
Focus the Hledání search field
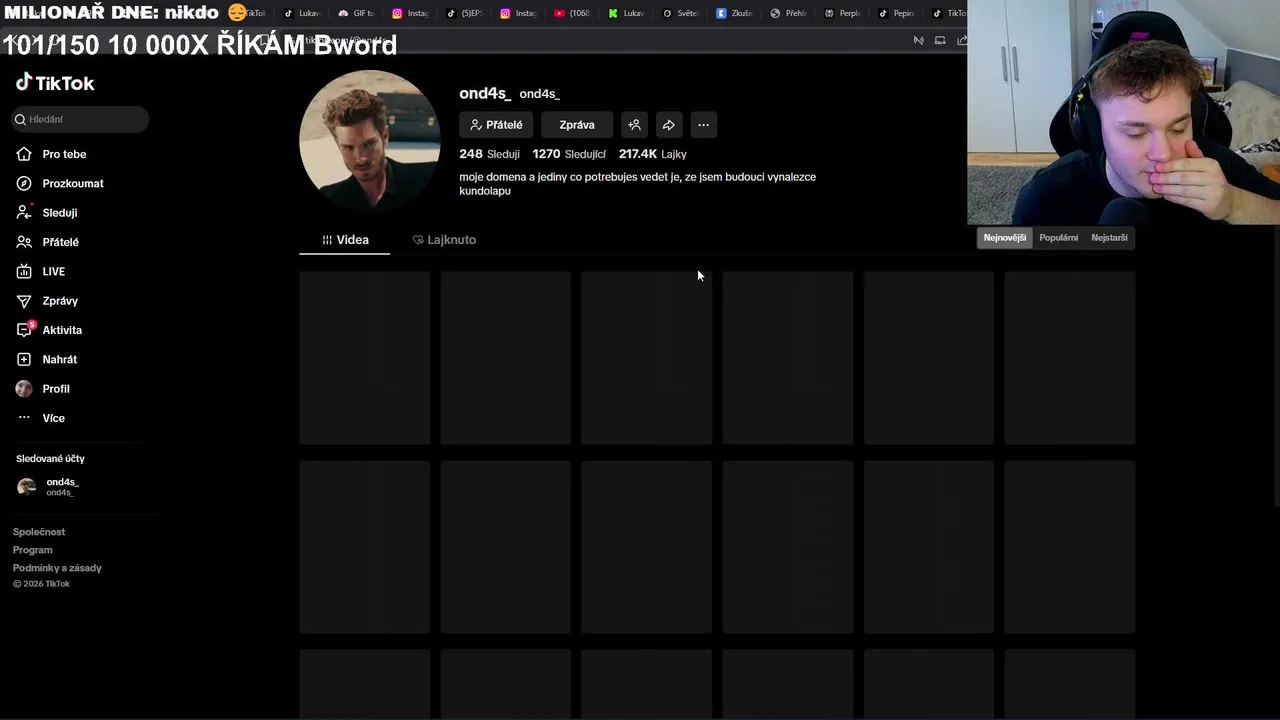[x=80, y=119]
